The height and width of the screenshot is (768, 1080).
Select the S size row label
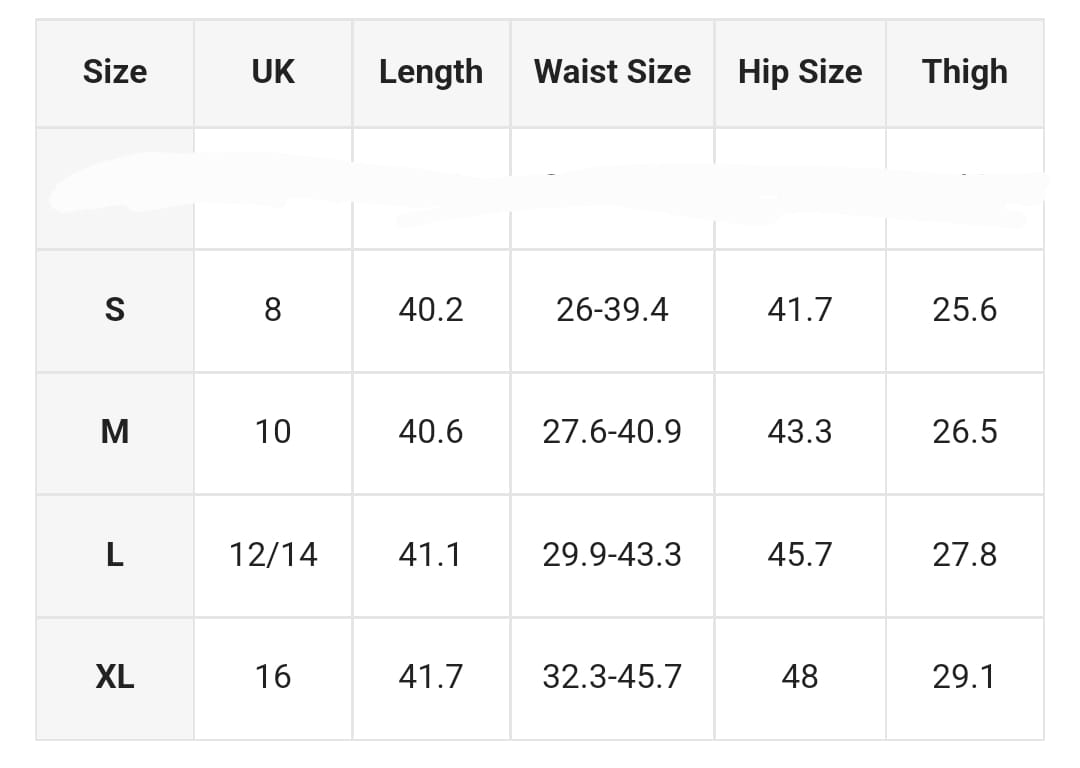[x=115, y=311]
